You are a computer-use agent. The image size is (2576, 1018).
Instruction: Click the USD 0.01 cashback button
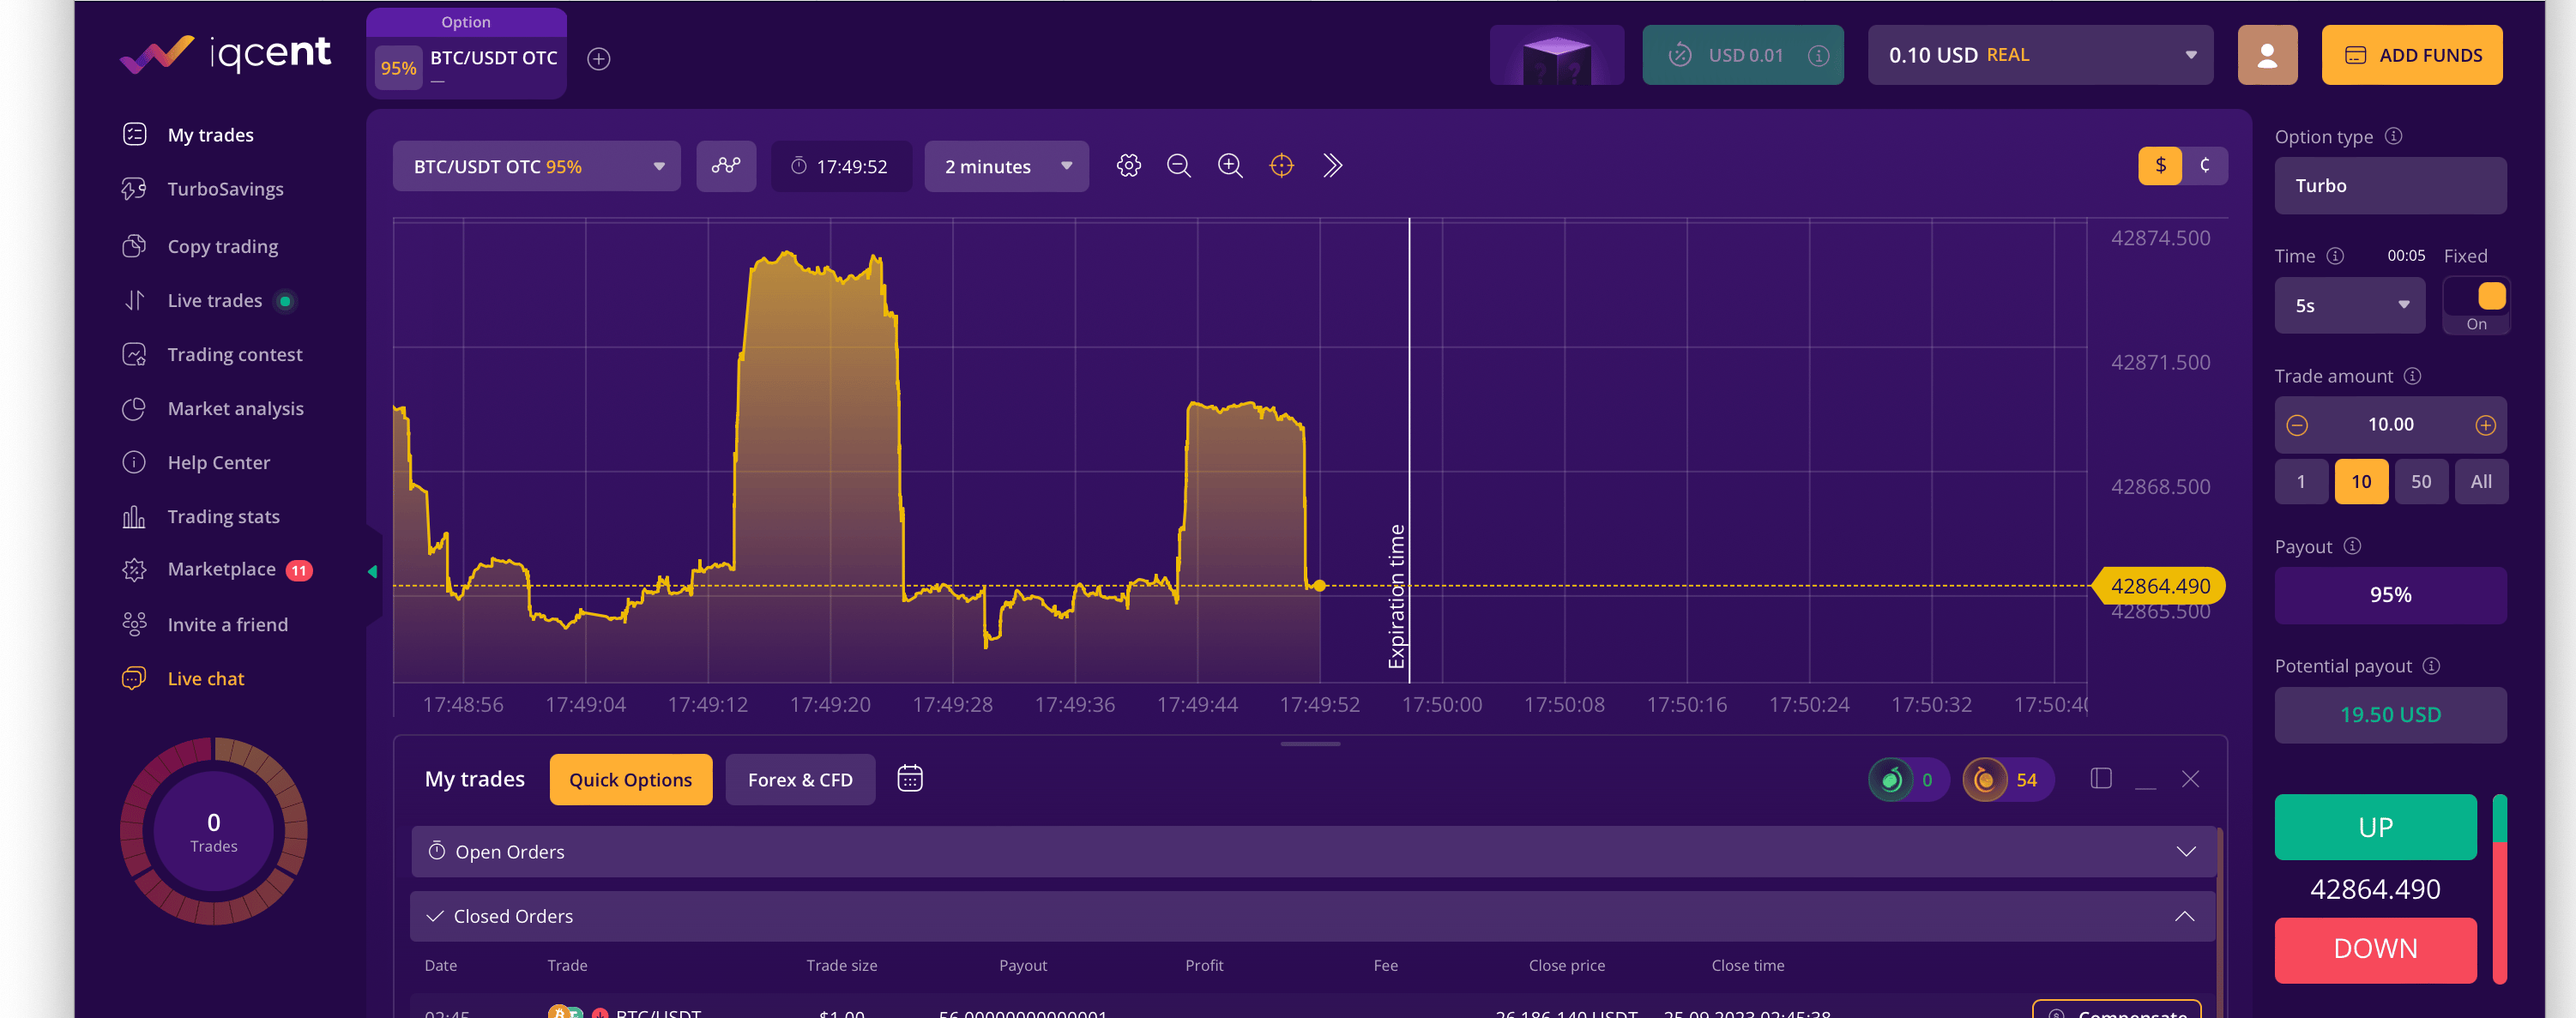pyautogui.click(x=1743, y=55)
